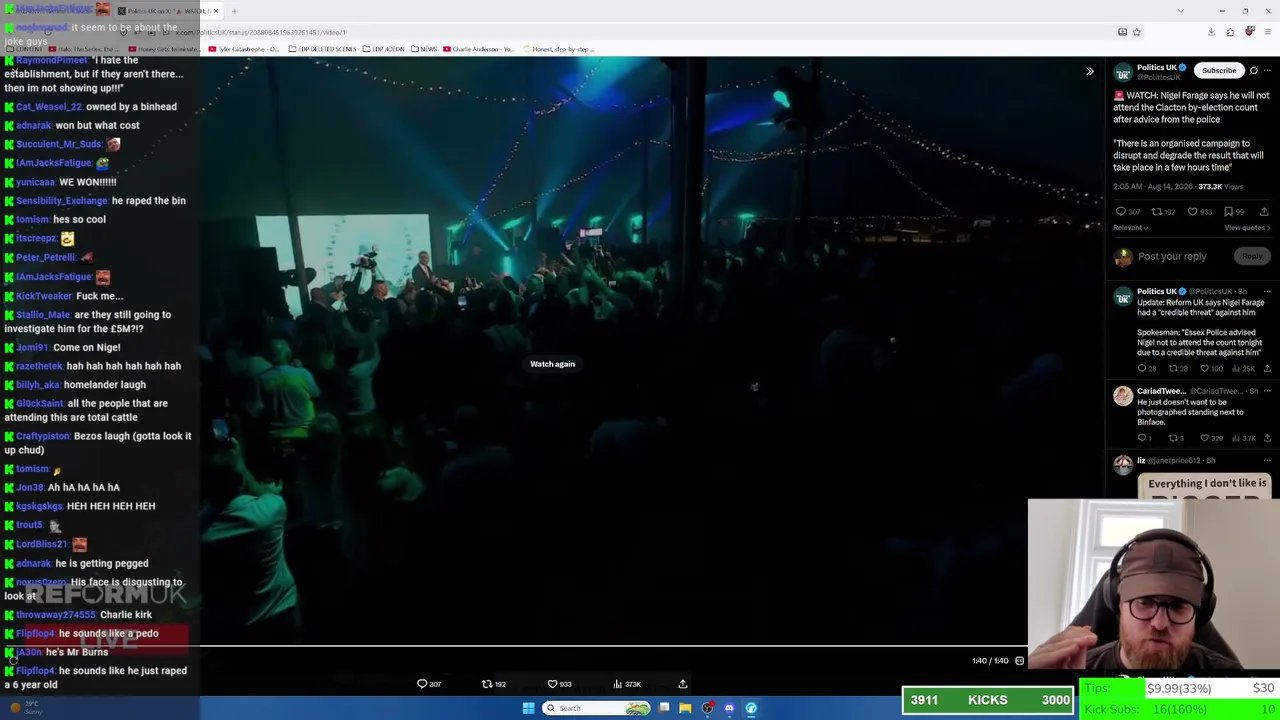
Task: Open Politics UK profile avatar on main post
Action: point(1123,73)
